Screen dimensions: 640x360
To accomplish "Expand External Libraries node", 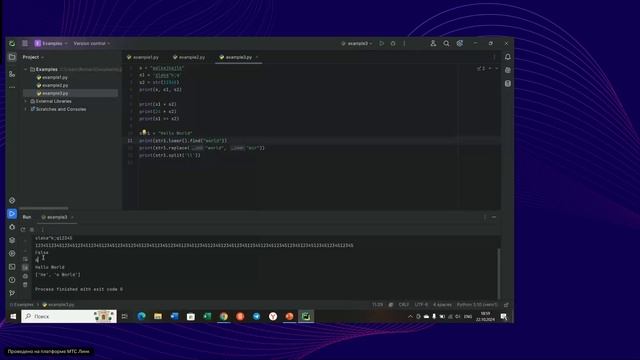I will pos(26,101).
